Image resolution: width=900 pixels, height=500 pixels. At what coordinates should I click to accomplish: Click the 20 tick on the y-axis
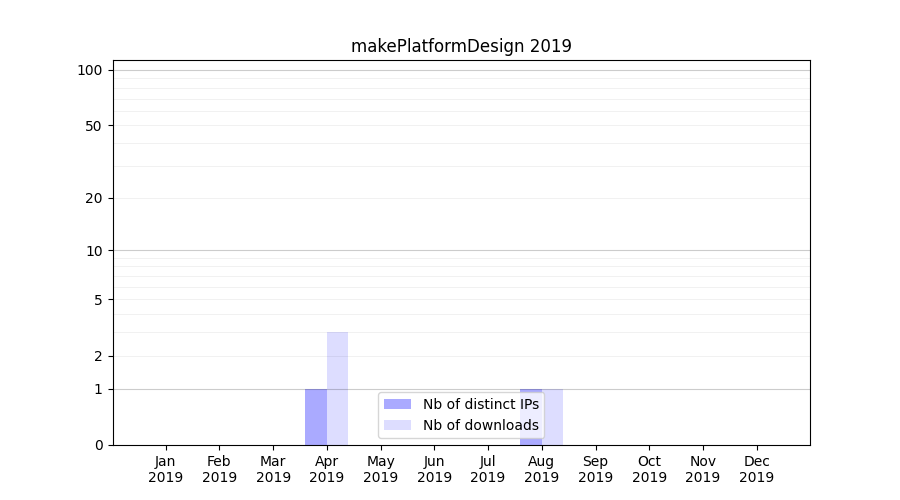pos(94,198)
